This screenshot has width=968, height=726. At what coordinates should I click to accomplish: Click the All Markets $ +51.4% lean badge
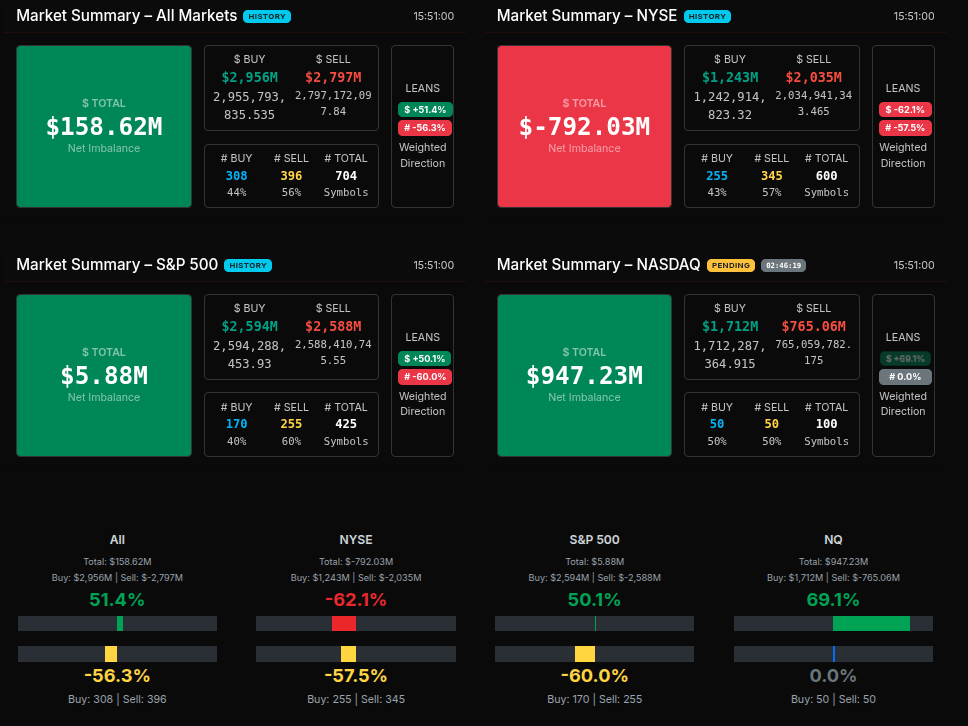coord(425,109)
